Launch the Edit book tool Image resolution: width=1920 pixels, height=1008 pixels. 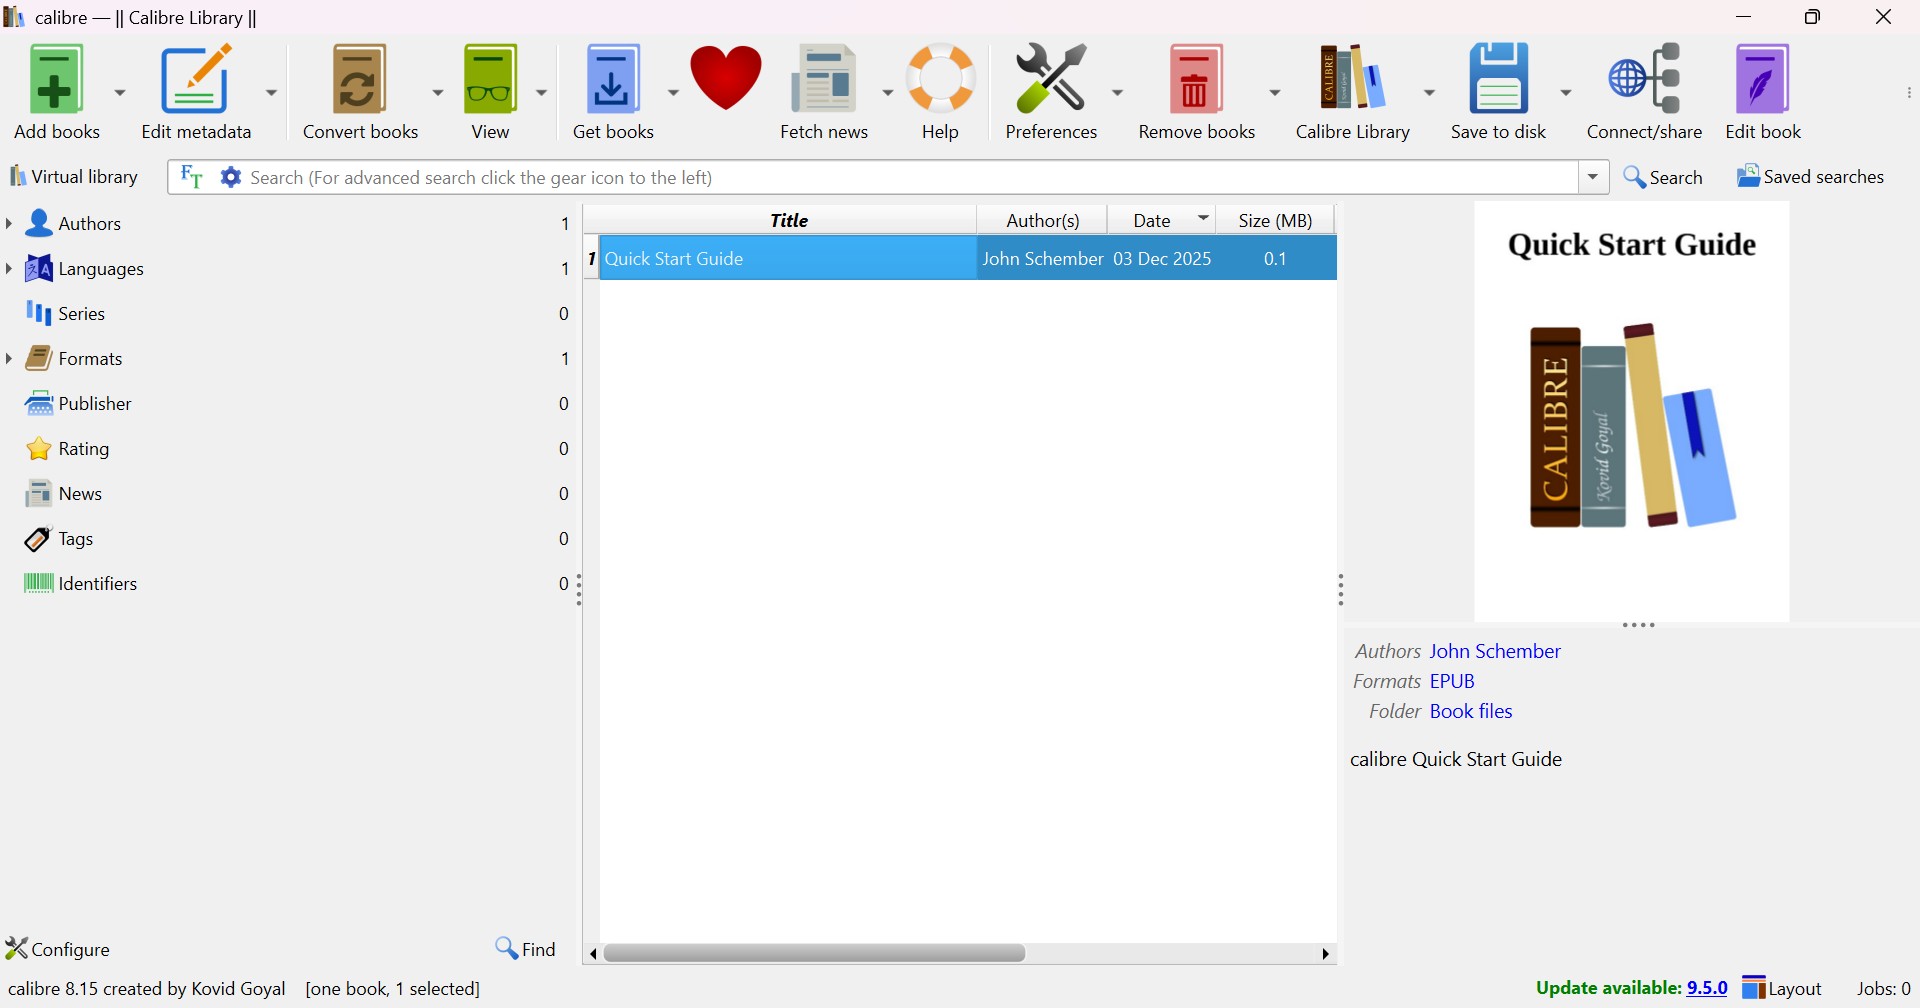pyautogui.click(x=1761, y=90)
